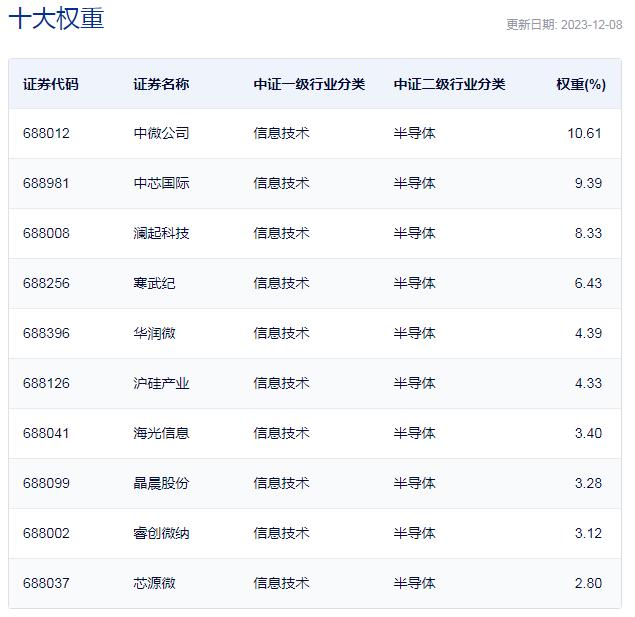Viewport: 635px width, 617px height.
Task: Select security name 沪硅产业
Action: (x=161, y=383)
